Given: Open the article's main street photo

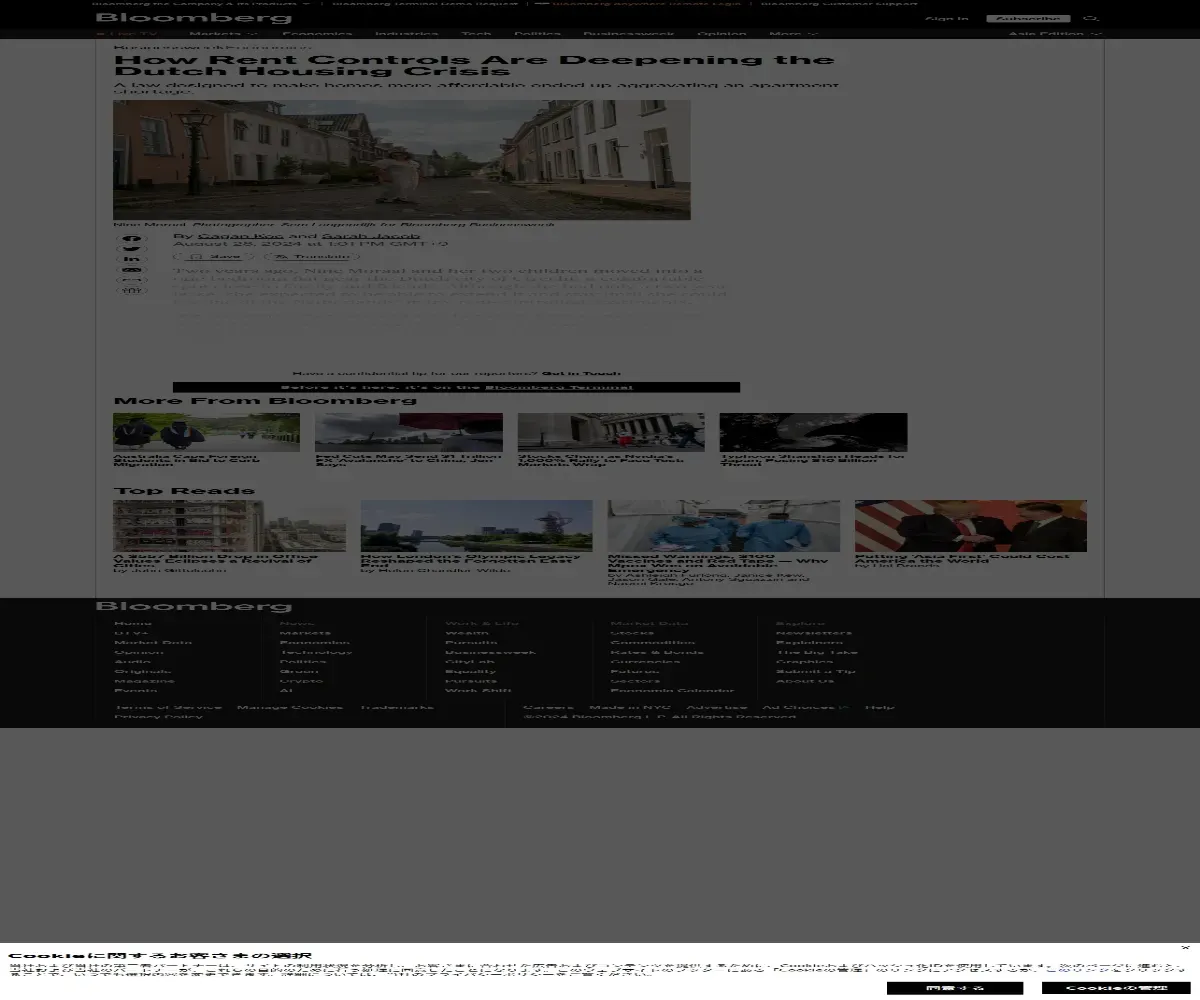Looking at the screenshot, I should click(402, 160).
